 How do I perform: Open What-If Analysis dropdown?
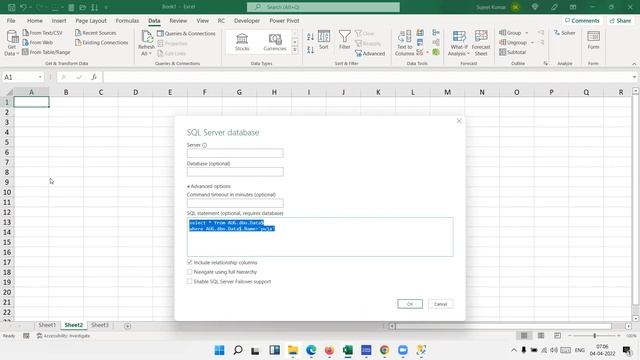coord(458,43)
